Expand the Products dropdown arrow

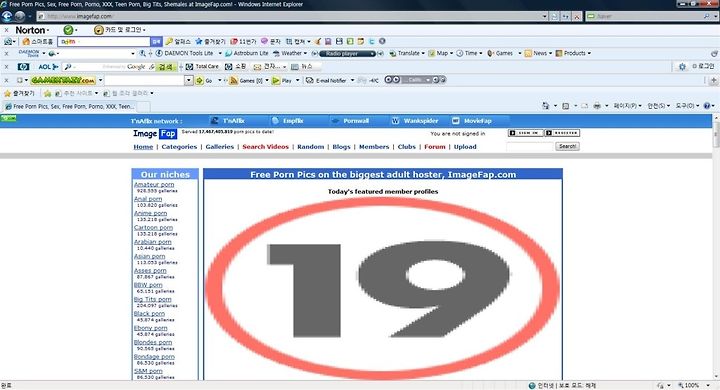click(x=589, y=53)
